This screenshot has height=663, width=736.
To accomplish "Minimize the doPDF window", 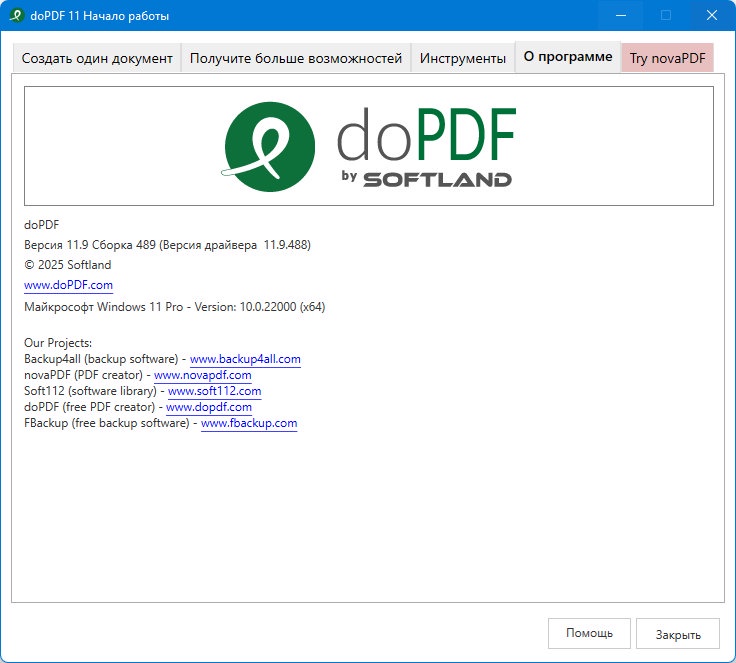I will pyautogui.click(x=621, y=15).
